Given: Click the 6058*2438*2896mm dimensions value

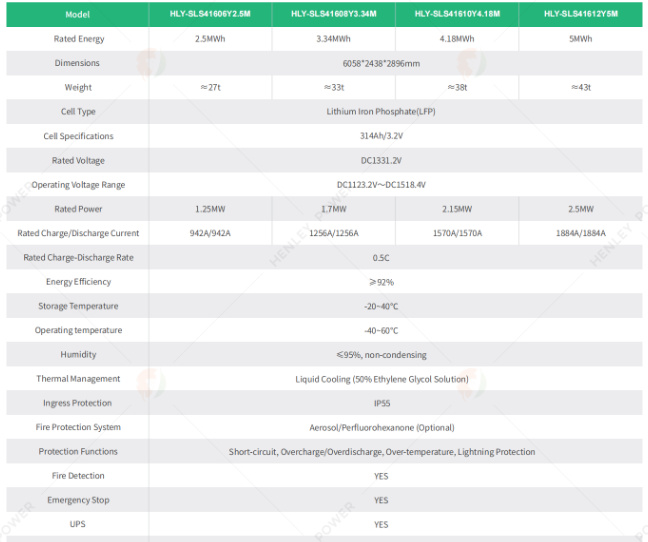Looking at the screenshot, I should coord(381,64).
